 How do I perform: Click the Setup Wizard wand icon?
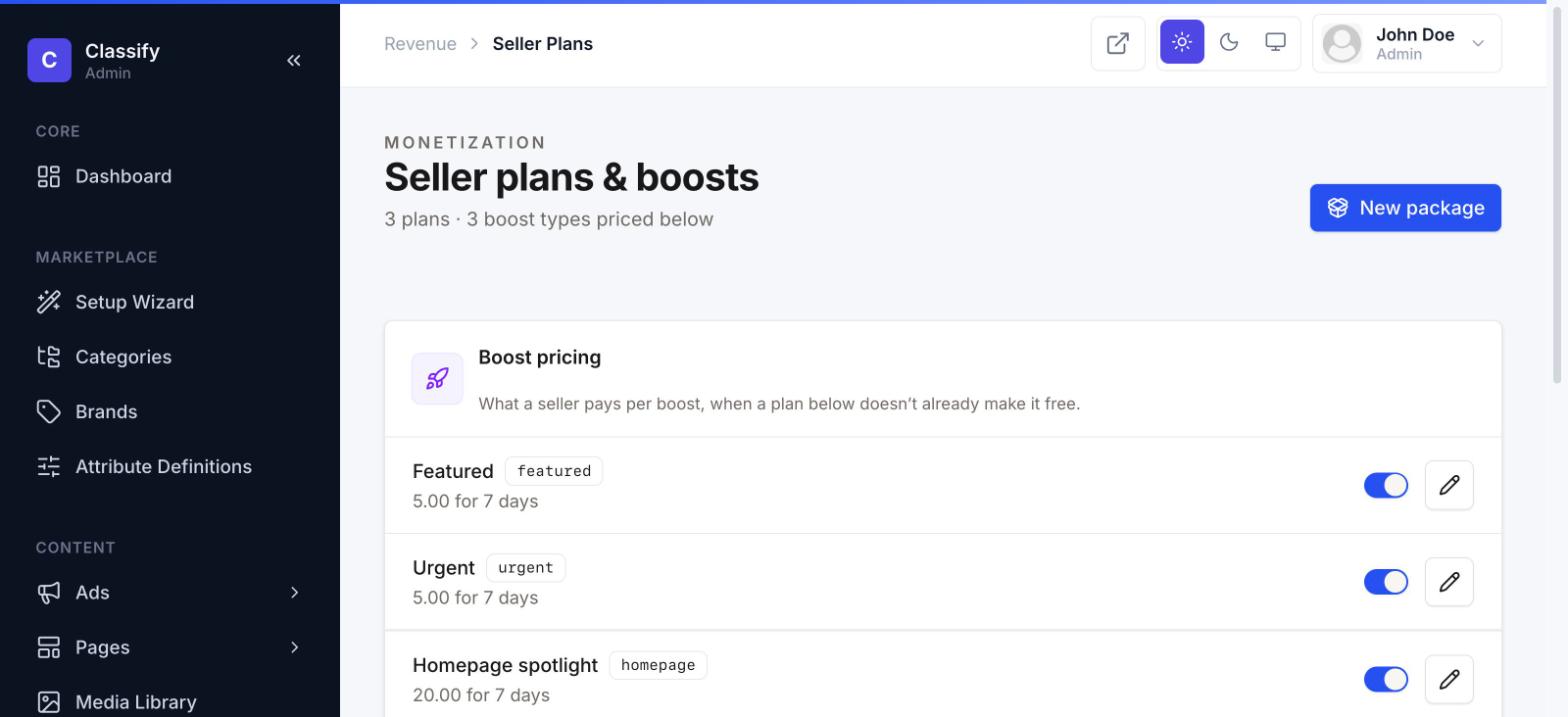pyautogui.click(x=49, y=302)
